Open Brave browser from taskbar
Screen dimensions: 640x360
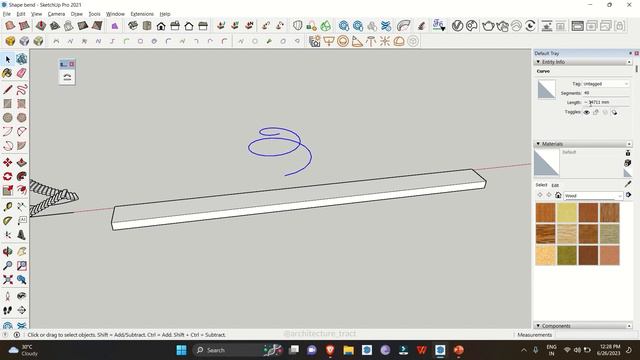pyautogui.click(x=330, y=350)
